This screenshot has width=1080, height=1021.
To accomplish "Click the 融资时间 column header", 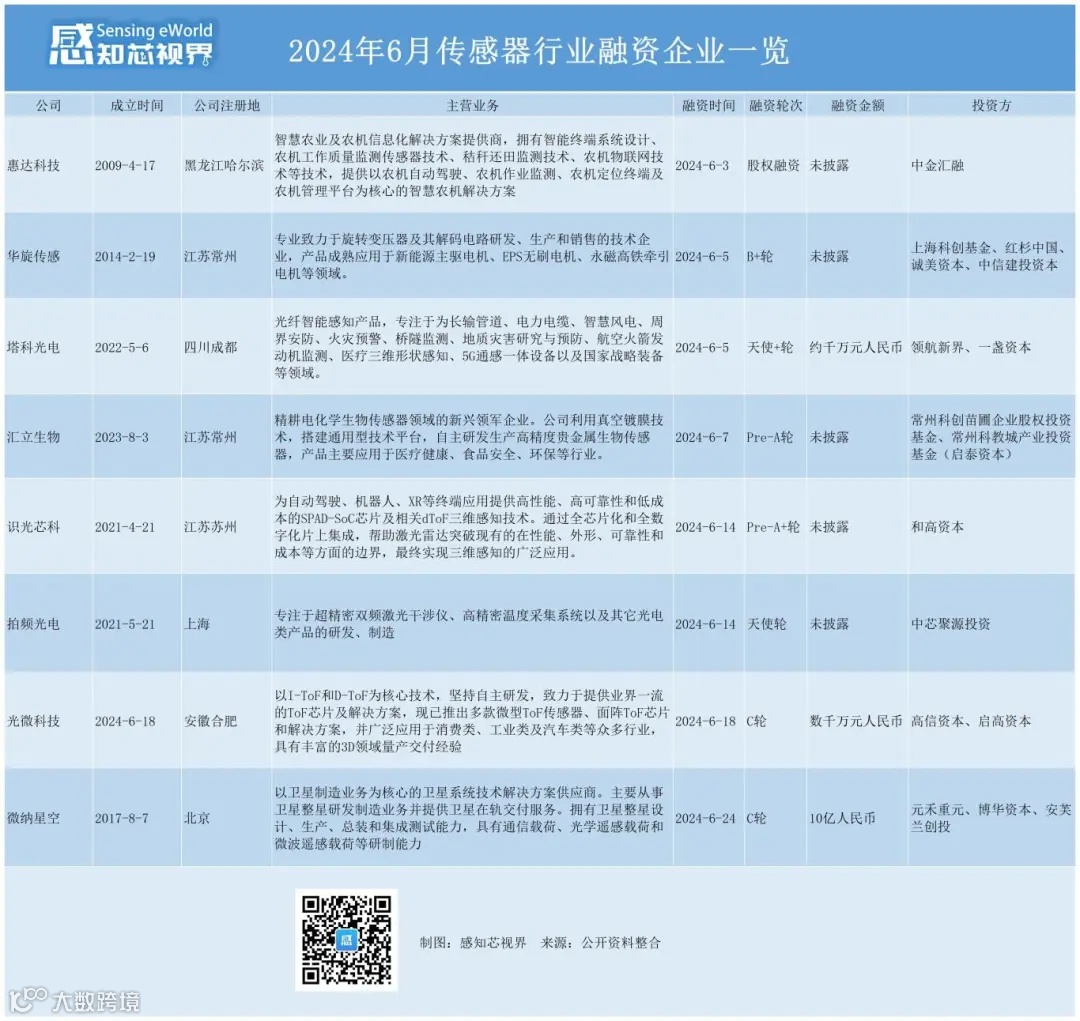I will pos(709,105).
